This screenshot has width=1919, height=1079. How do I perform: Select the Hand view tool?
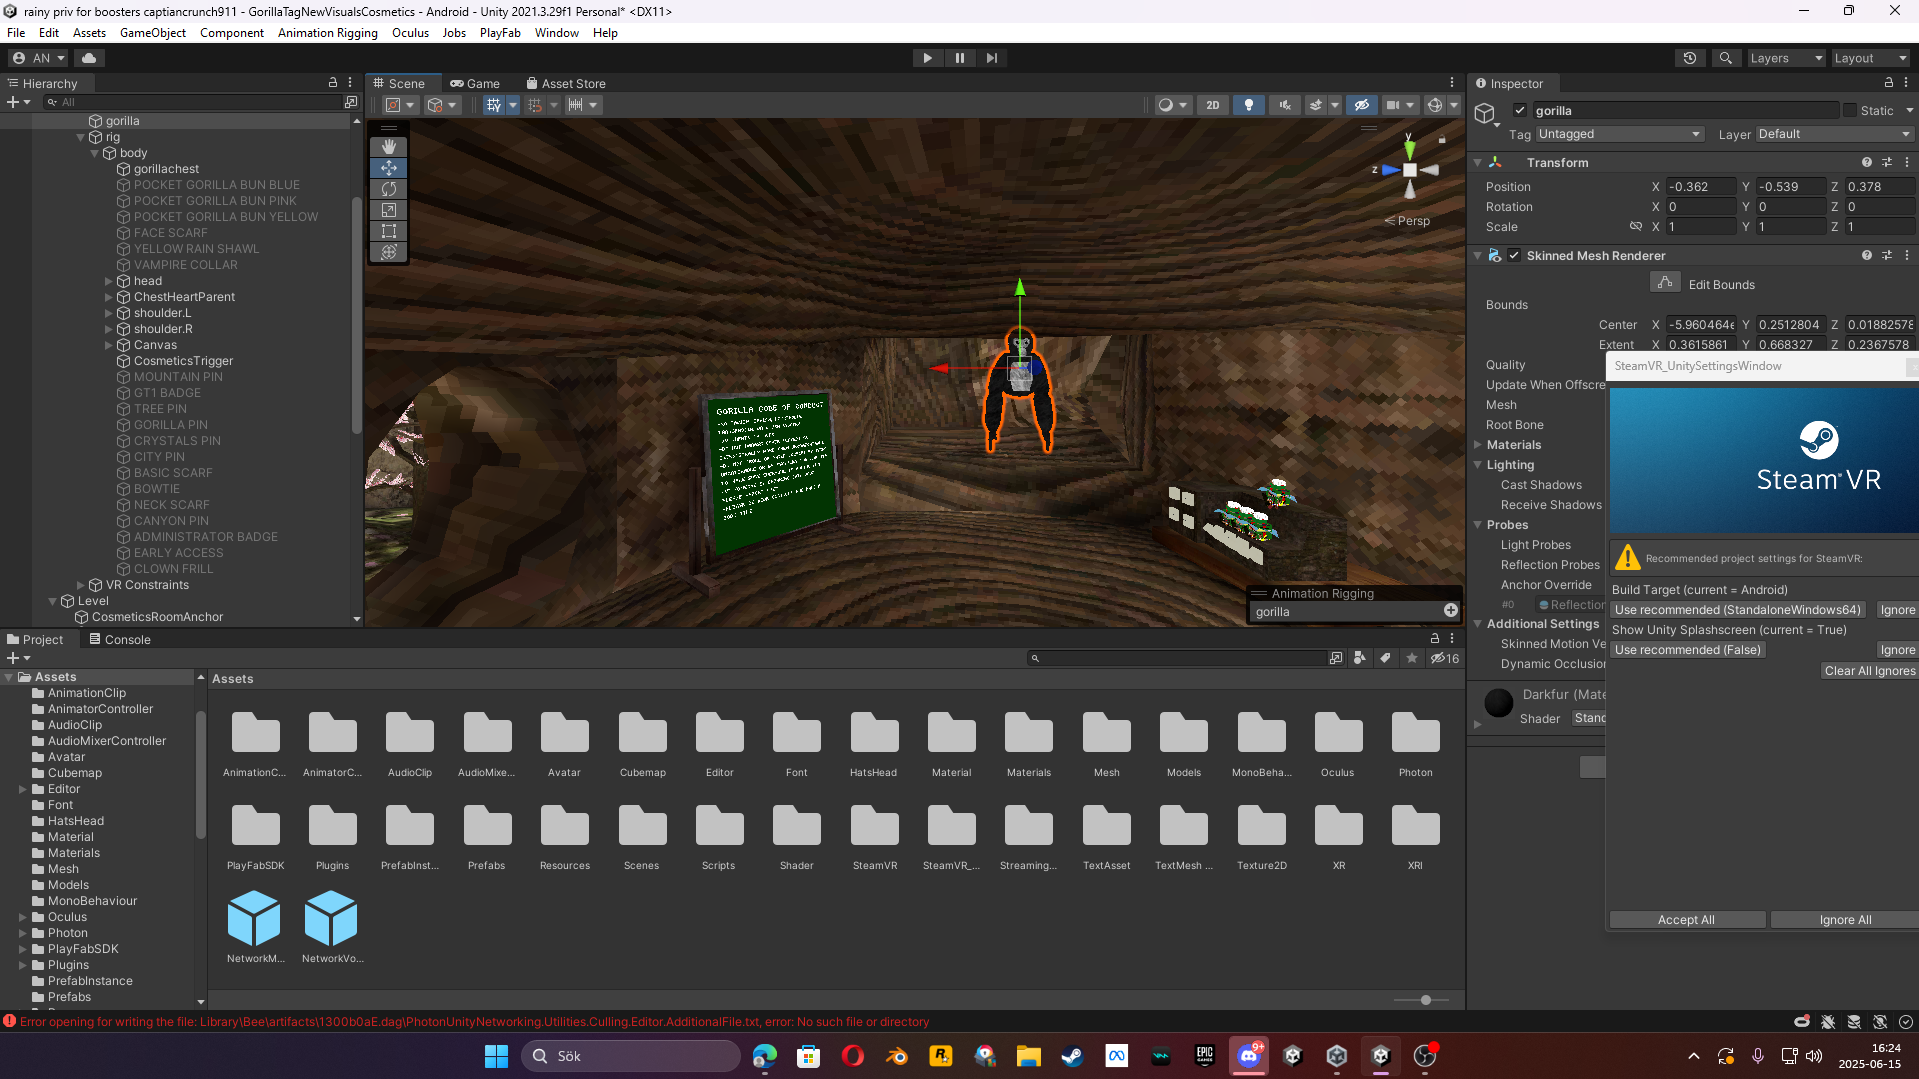point(389,147)
